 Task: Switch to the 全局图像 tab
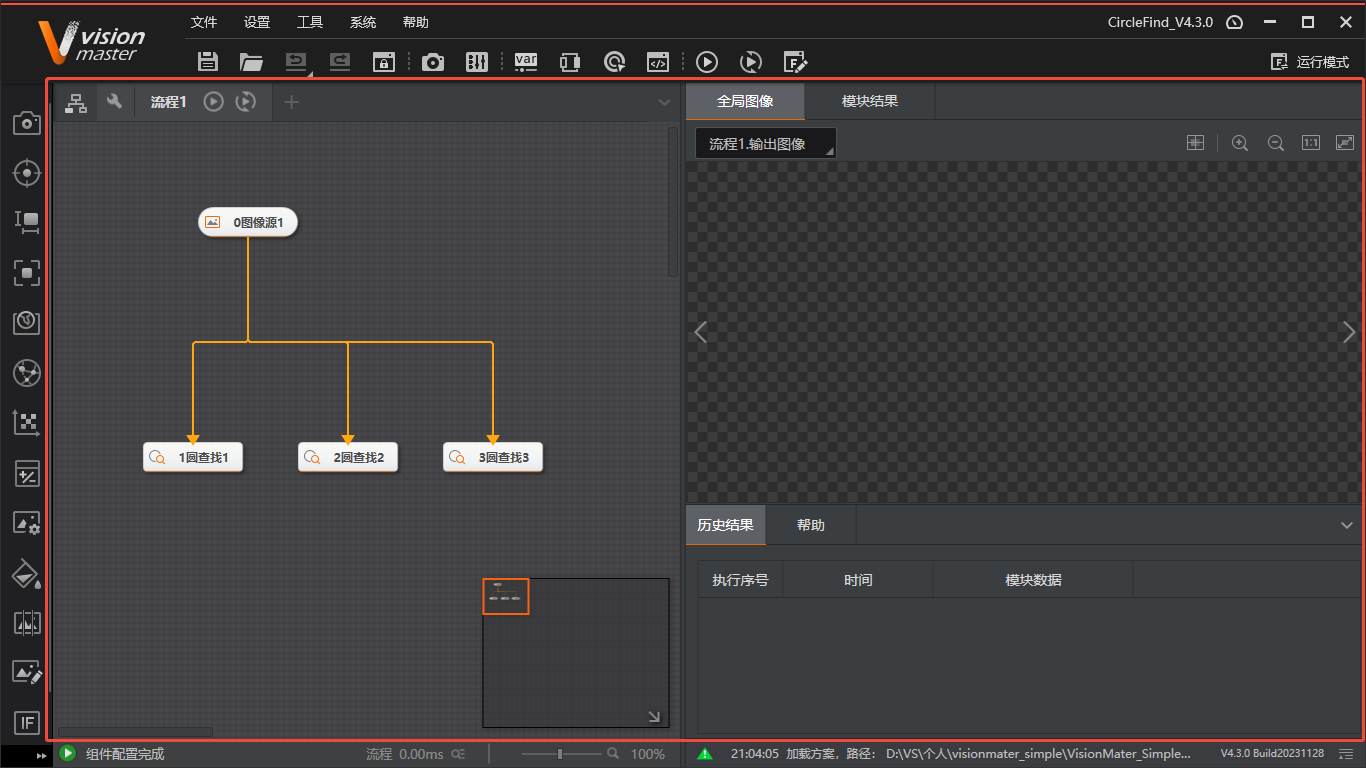(x=745, y=102)
